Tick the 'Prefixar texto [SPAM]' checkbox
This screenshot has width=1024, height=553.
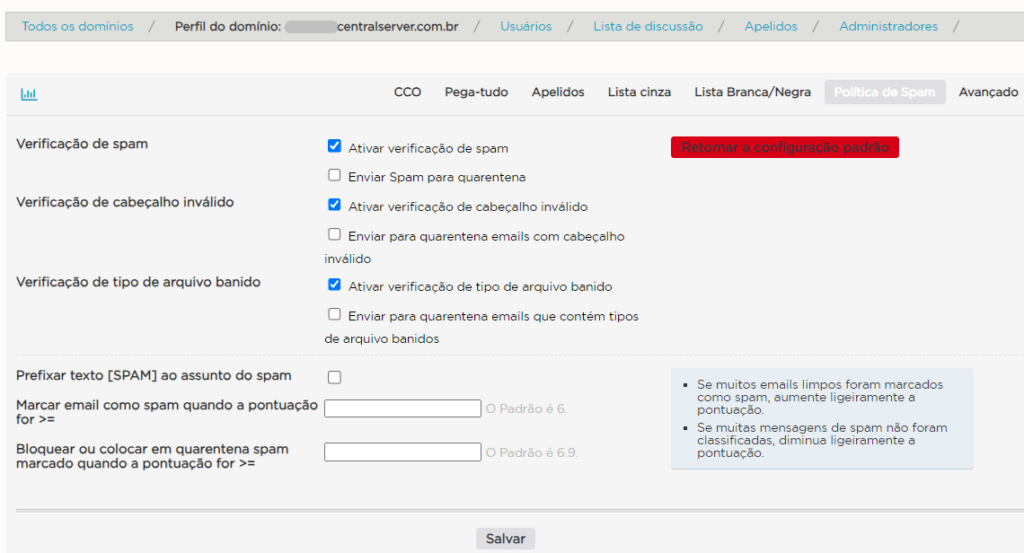click(334, 377)
